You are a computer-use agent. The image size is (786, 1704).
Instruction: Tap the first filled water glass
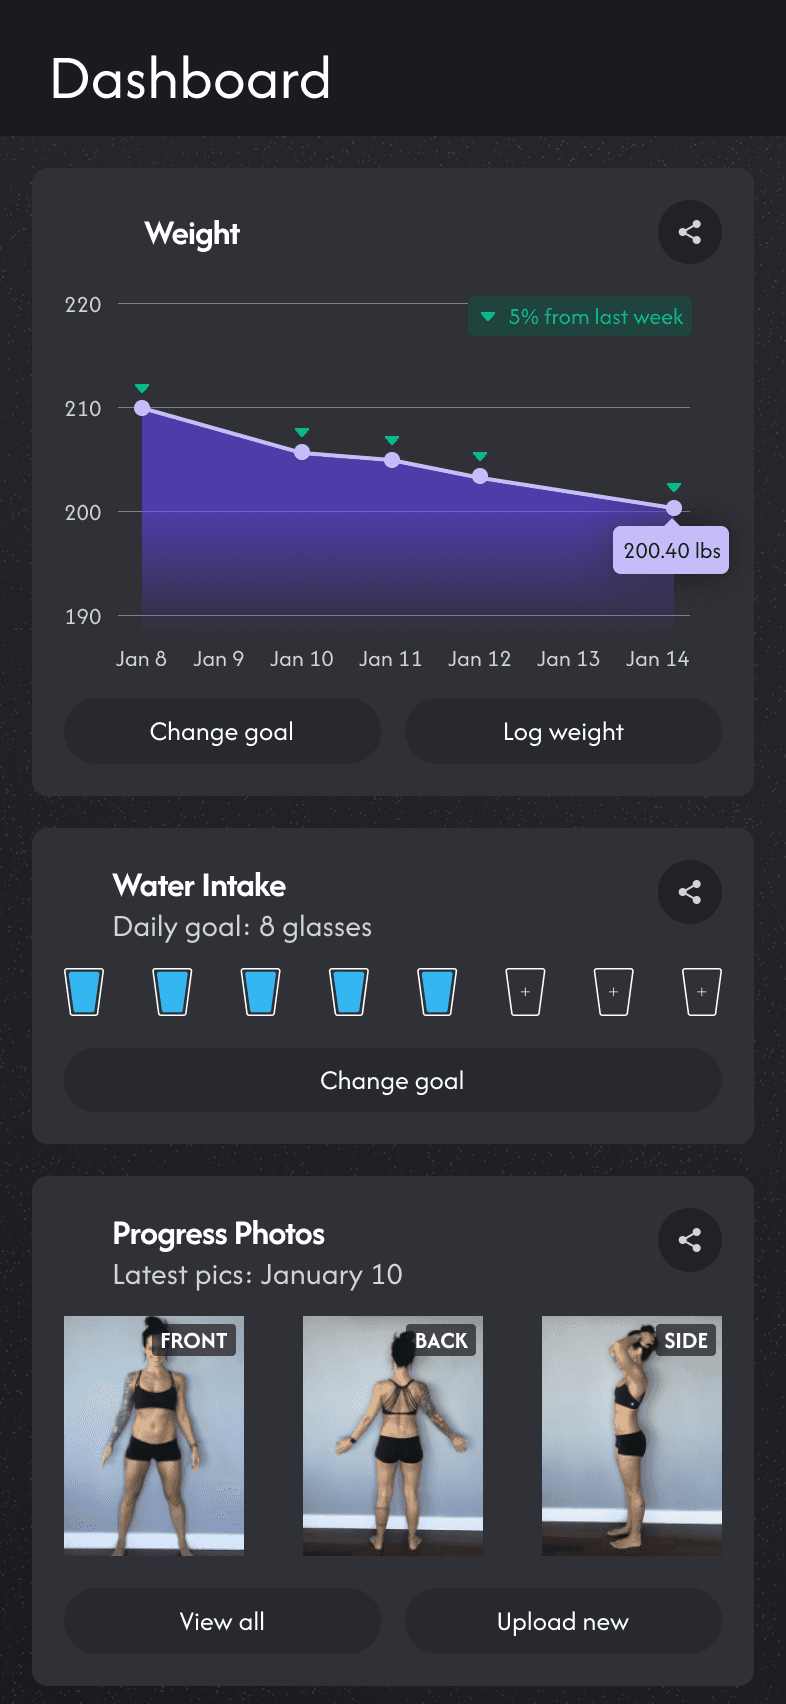pos(84,992)
